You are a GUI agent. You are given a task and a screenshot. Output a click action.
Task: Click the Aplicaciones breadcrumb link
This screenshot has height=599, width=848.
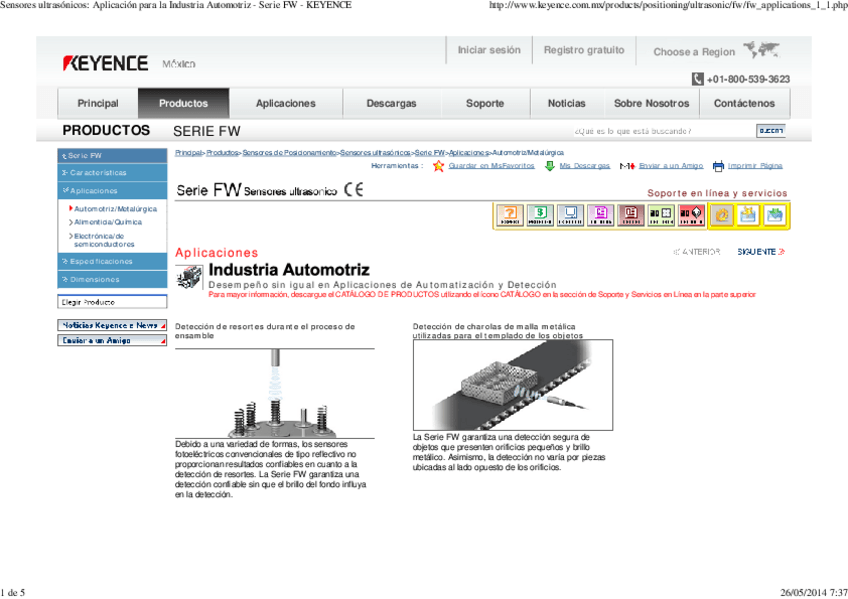point(468,152)
